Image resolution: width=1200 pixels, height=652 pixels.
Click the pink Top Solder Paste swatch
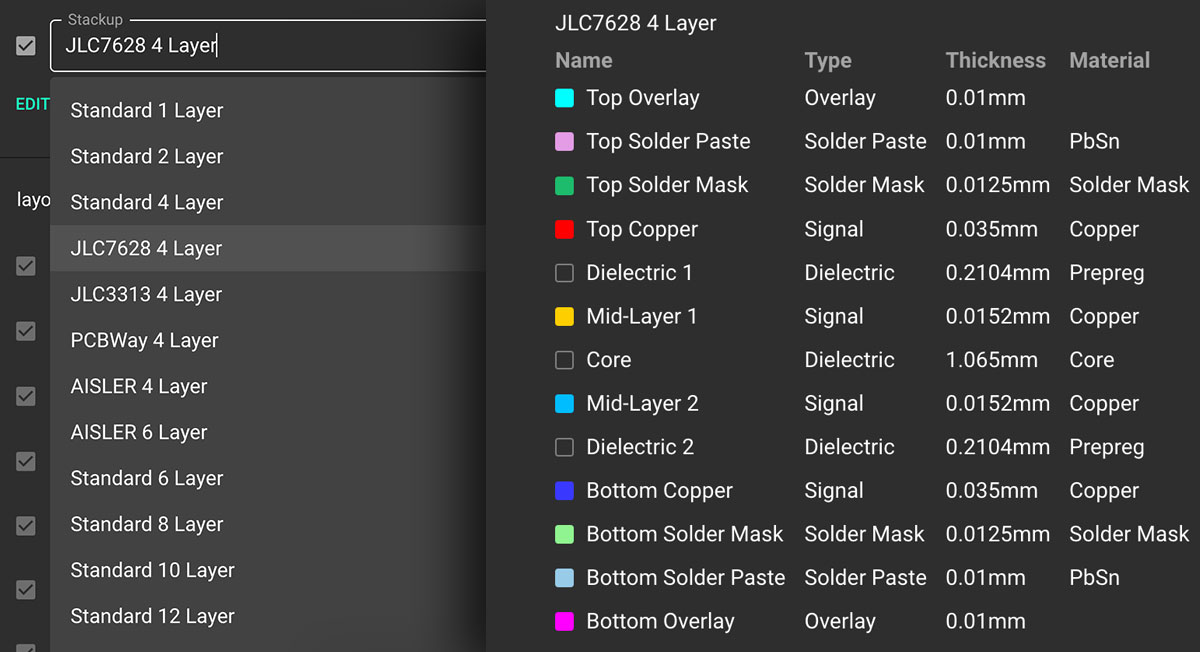(x=564, y=142)
